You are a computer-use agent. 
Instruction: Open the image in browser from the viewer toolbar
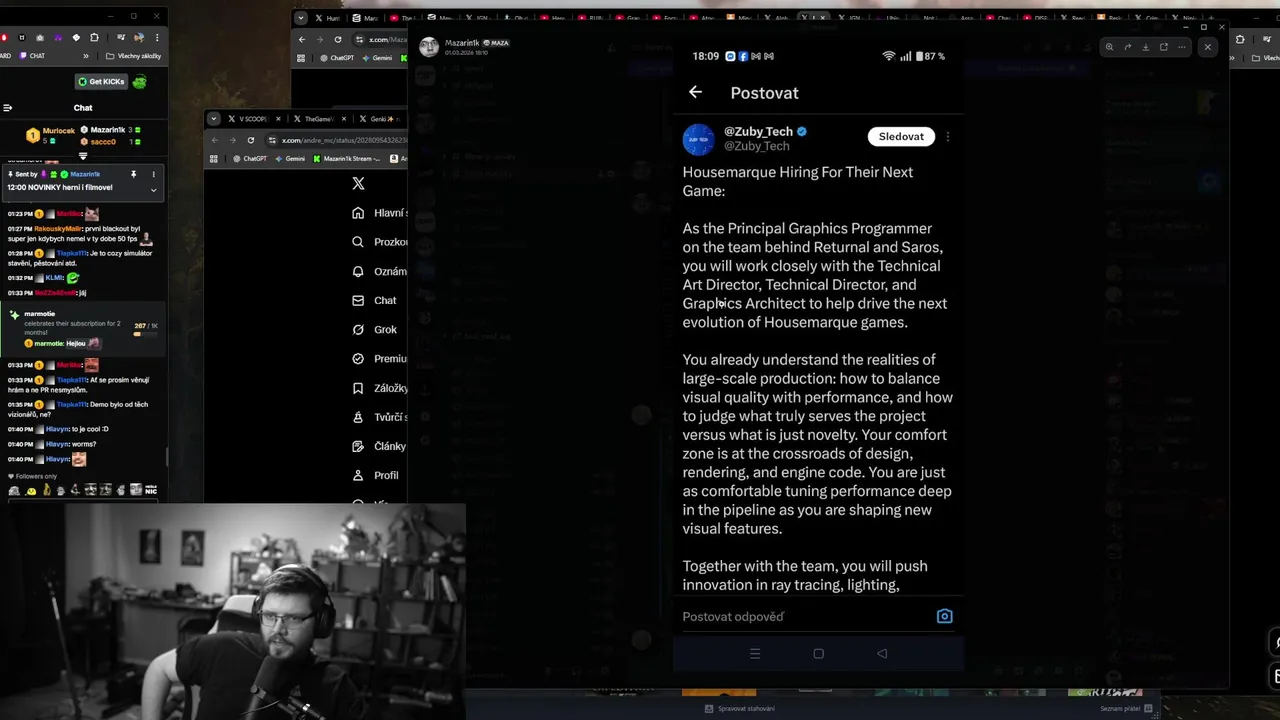(1164, 47)
